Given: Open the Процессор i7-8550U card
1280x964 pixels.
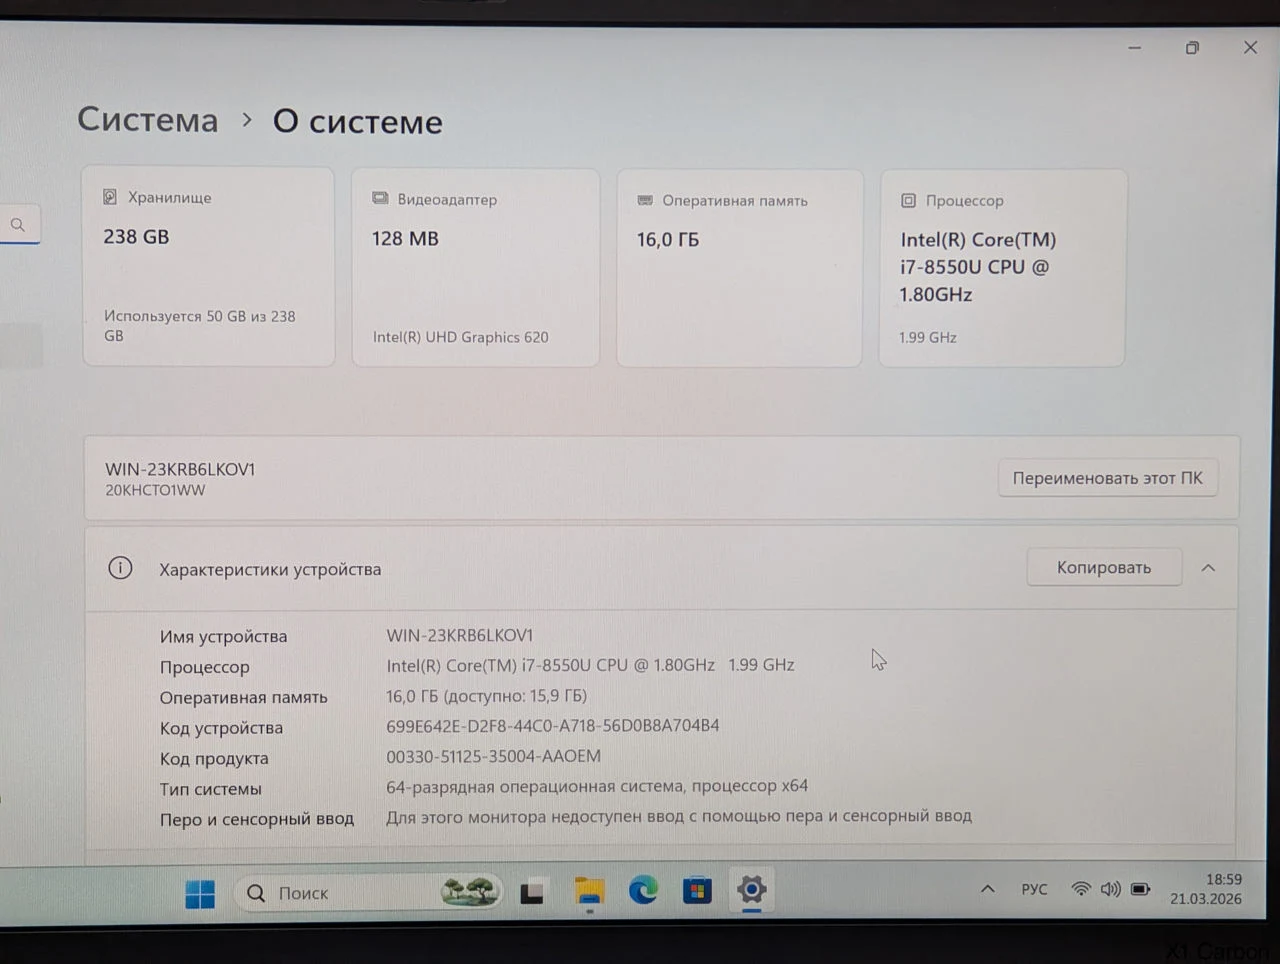Looking at the screenshot, I should coord(1002,268).
